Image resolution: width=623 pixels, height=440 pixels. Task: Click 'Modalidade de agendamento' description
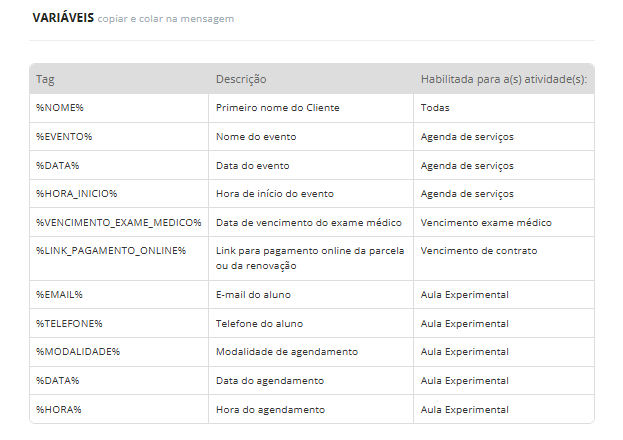[x=287, y=352]
